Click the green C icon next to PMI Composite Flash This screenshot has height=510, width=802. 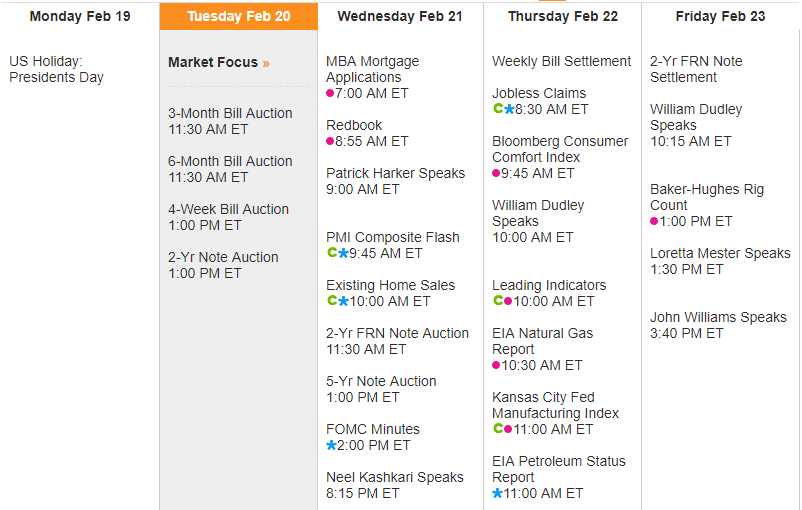pyautogui.click(x=332, y=253)
